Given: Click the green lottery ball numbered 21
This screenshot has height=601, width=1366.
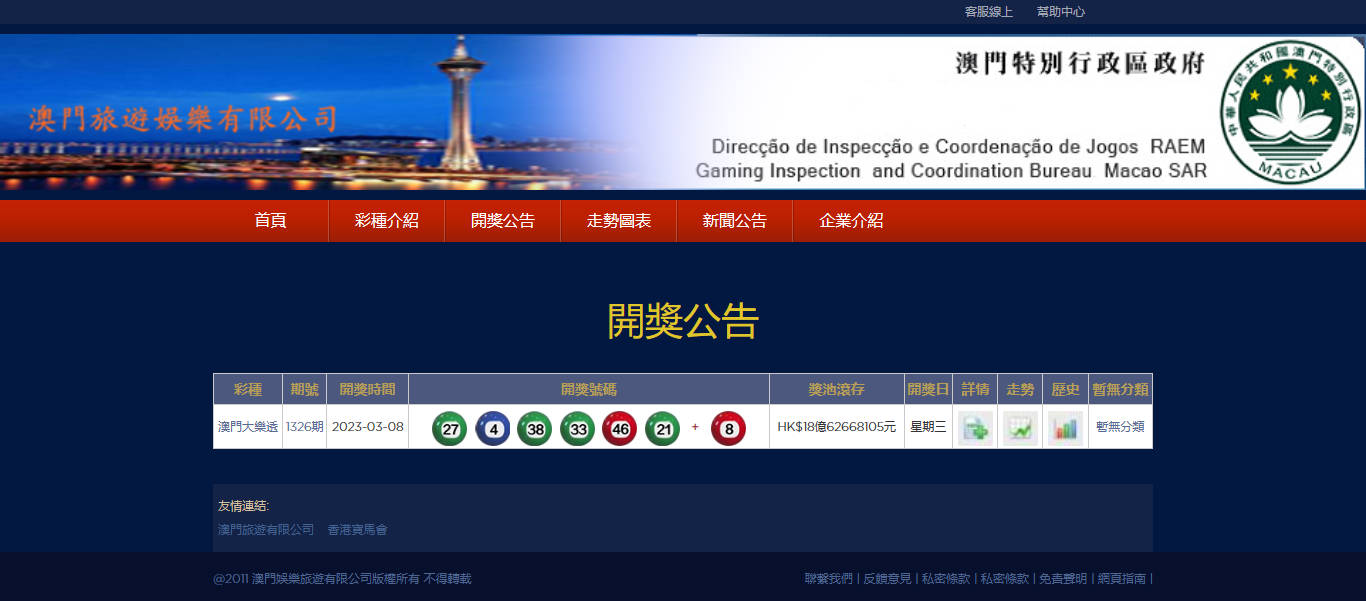Looking at the screenshot, I should coord(662,428).
